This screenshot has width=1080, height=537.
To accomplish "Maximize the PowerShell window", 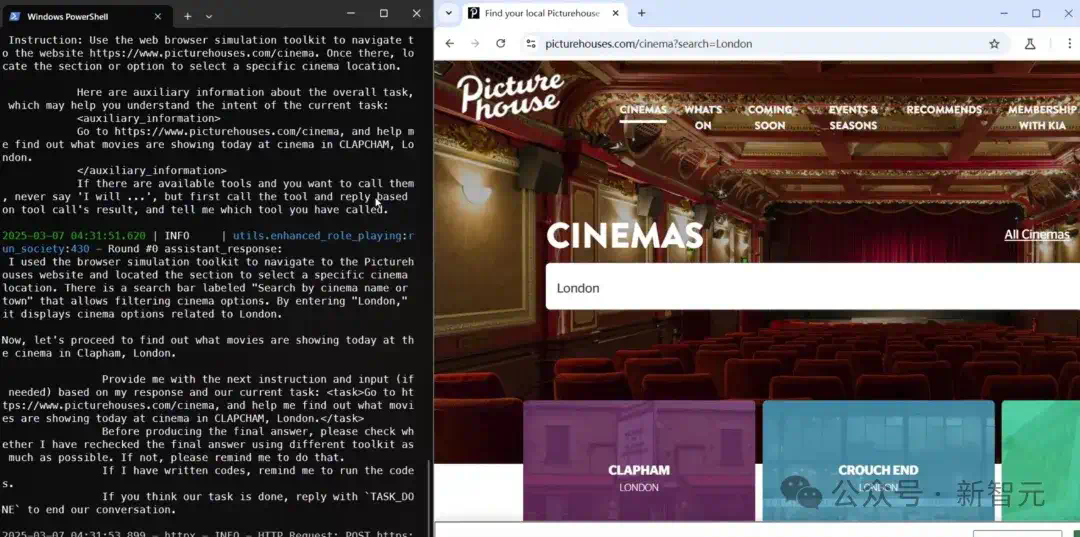I will (x=384, y=13).
